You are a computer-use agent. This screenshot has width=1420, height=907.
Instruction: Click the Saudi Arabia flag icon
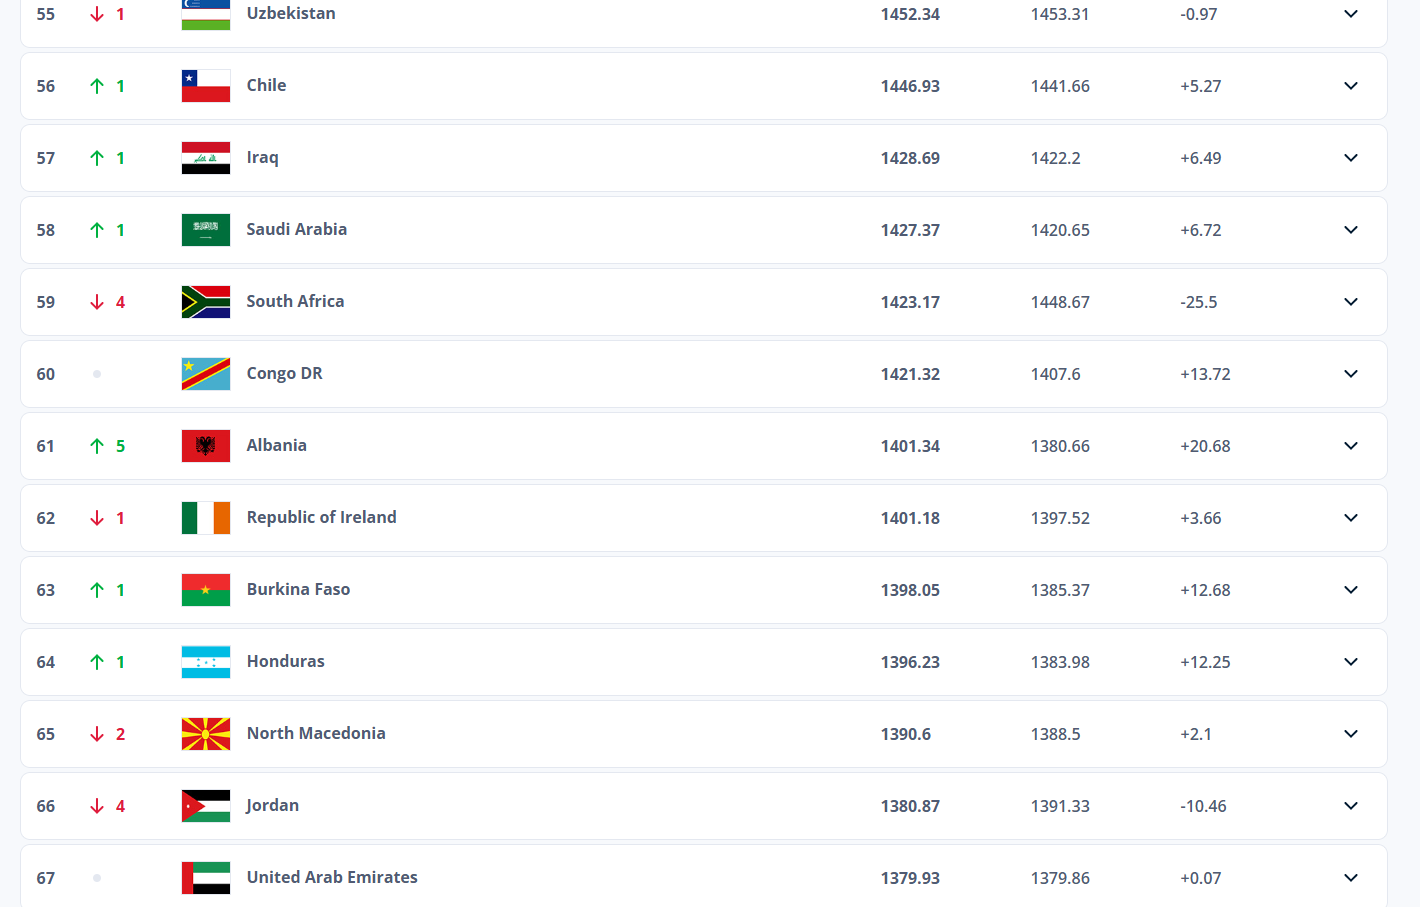[x=206, y=230]
